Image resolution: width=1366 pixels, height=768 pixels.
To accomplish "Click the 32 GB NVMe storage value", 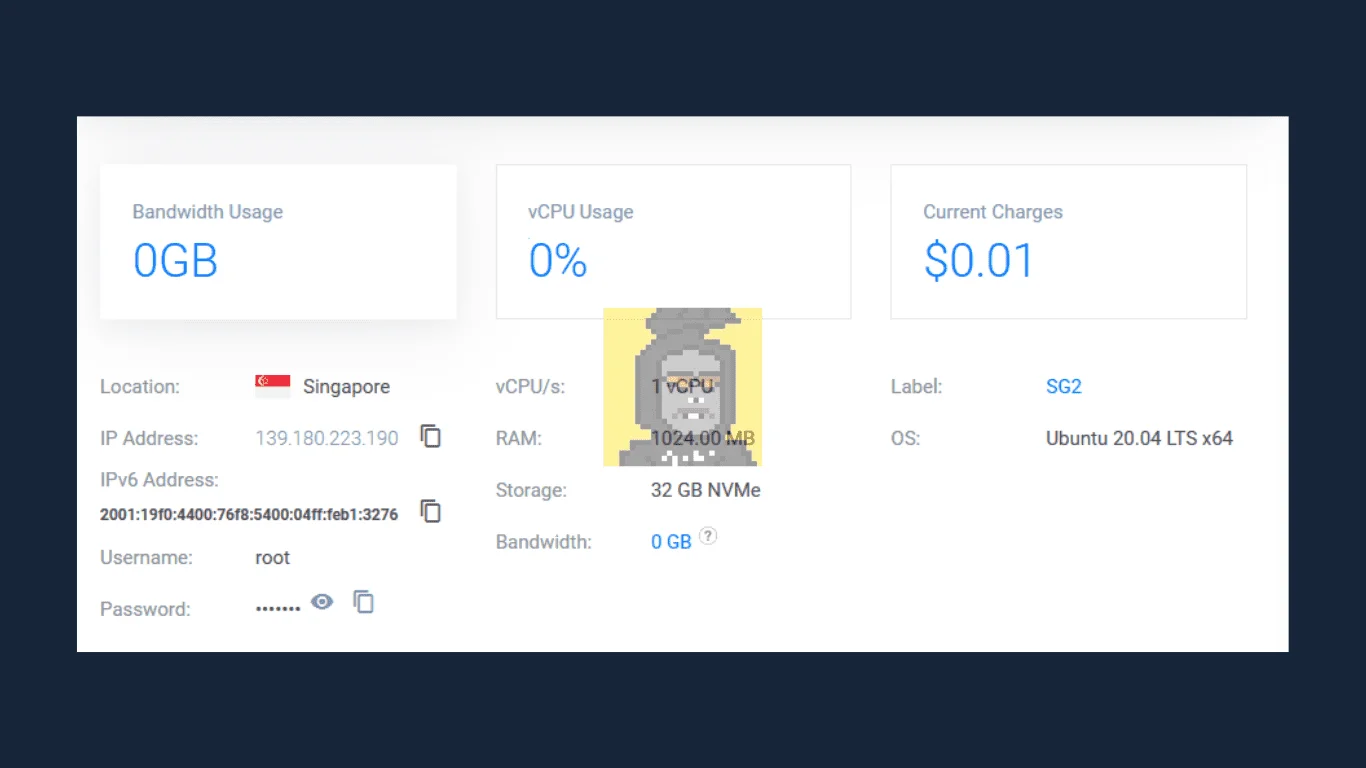I will tap(706, 490).
